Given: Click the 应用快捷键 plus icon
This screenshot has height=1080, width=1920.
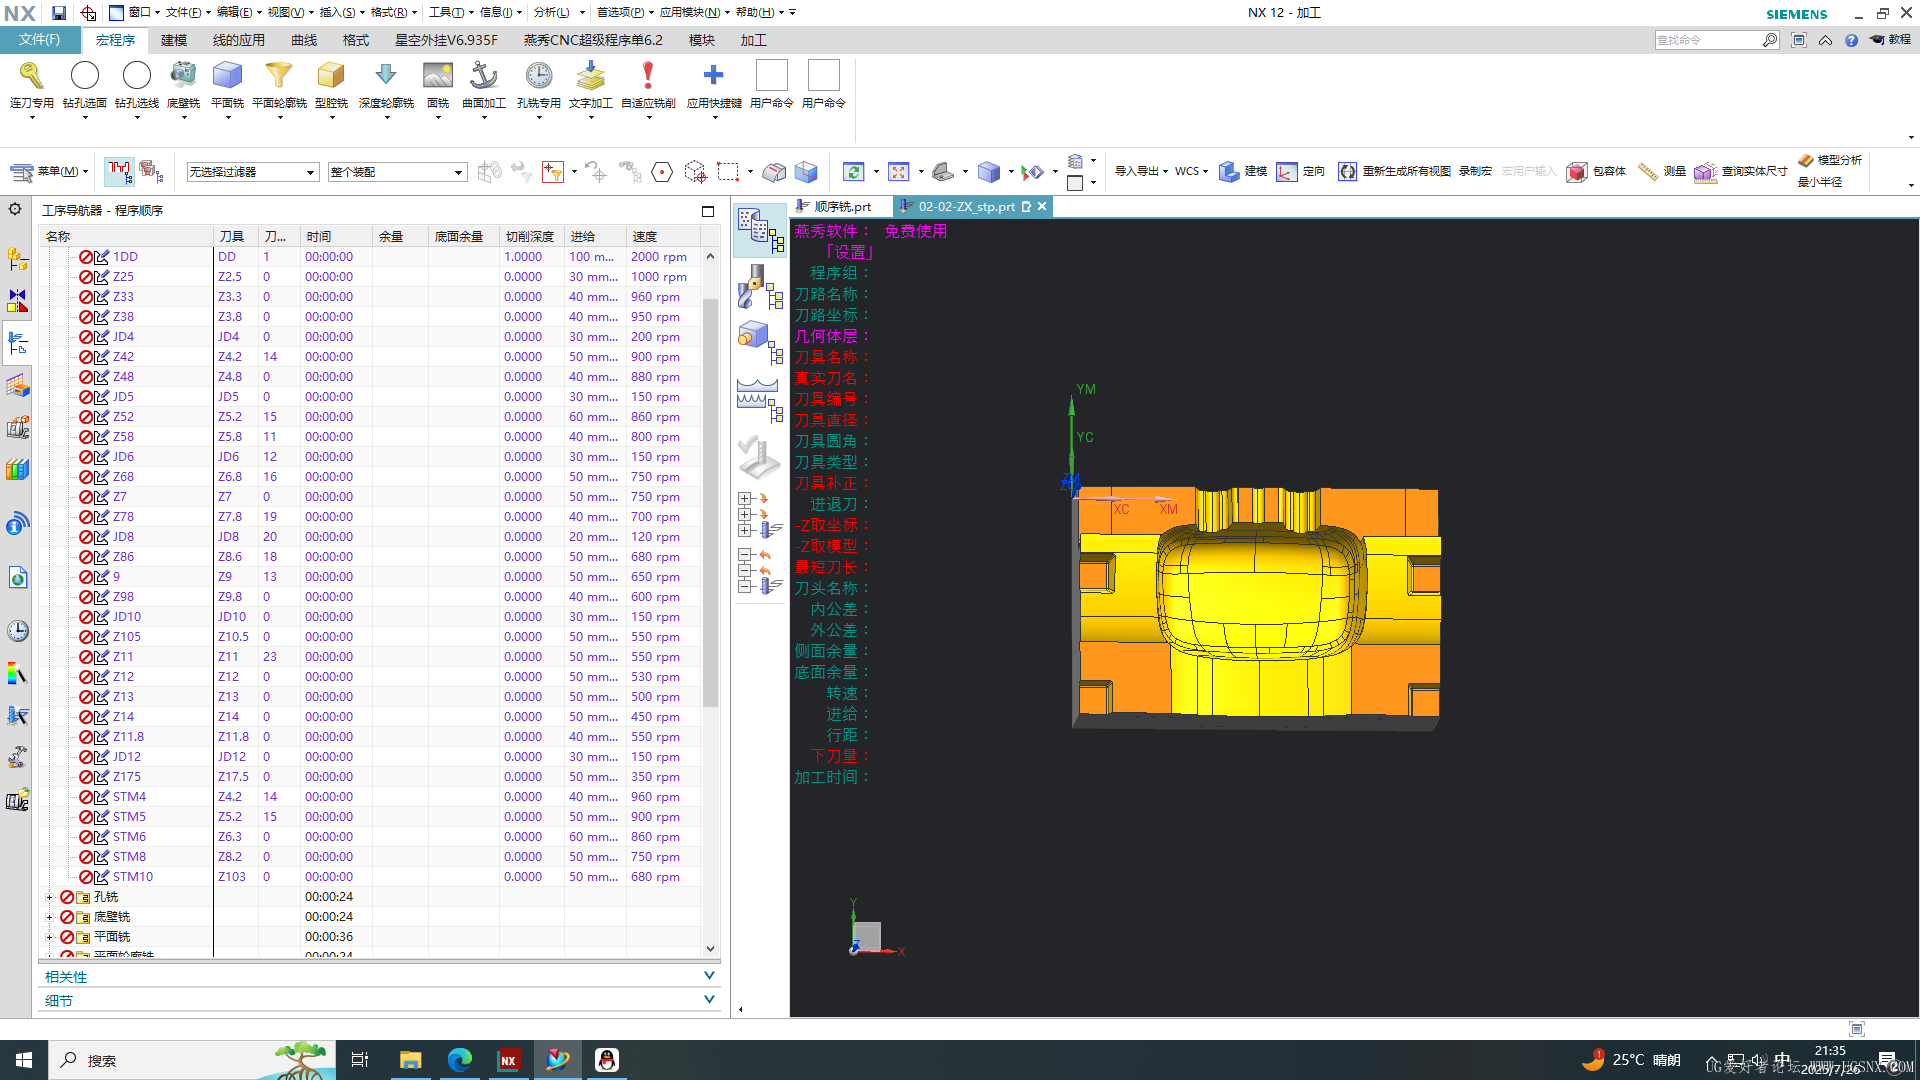Looking at the screenshot, I should click(x=714, y=75).
